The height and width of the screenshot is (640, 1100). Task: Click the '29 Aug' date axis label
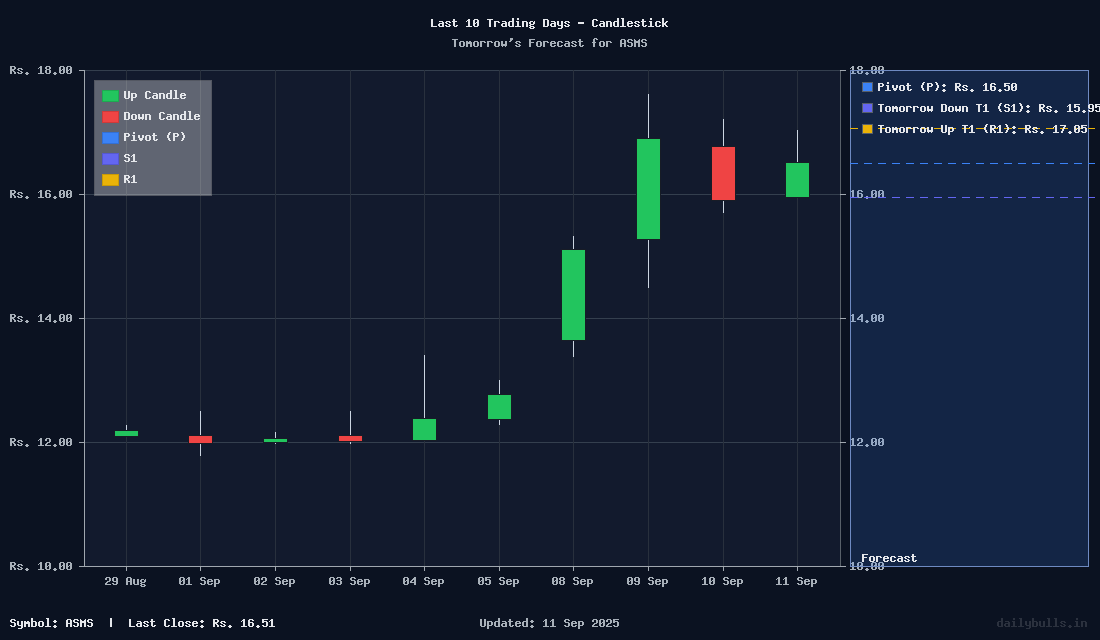pyautogui.click(x=126, y=581)
